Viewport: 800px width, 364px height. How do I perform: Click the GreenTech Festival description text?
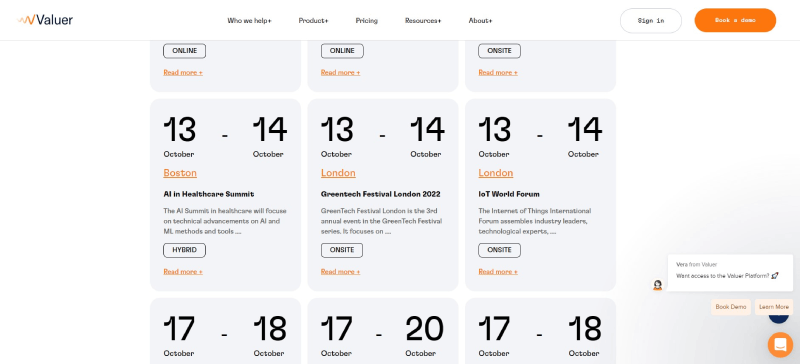(382, 221)
